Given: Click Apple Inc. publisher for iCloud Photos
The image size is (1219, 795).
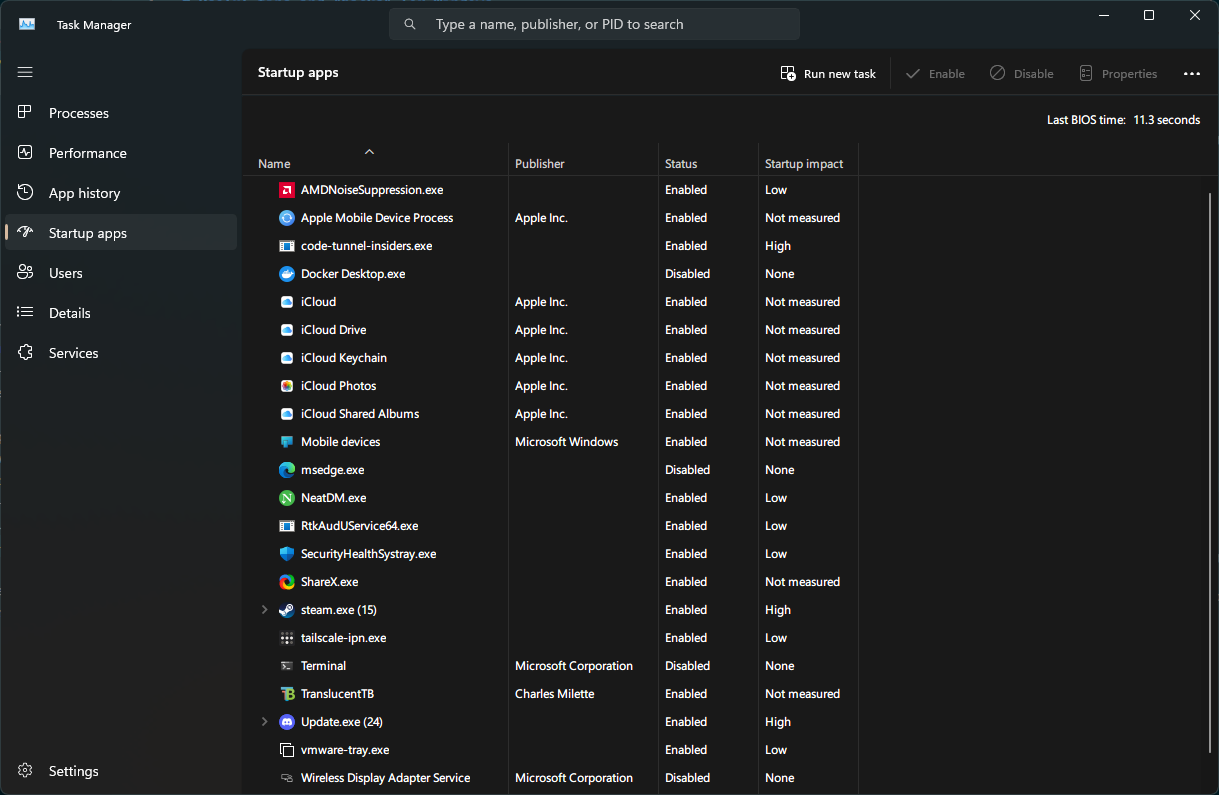Looking at the screenshot, I should 541,386.
